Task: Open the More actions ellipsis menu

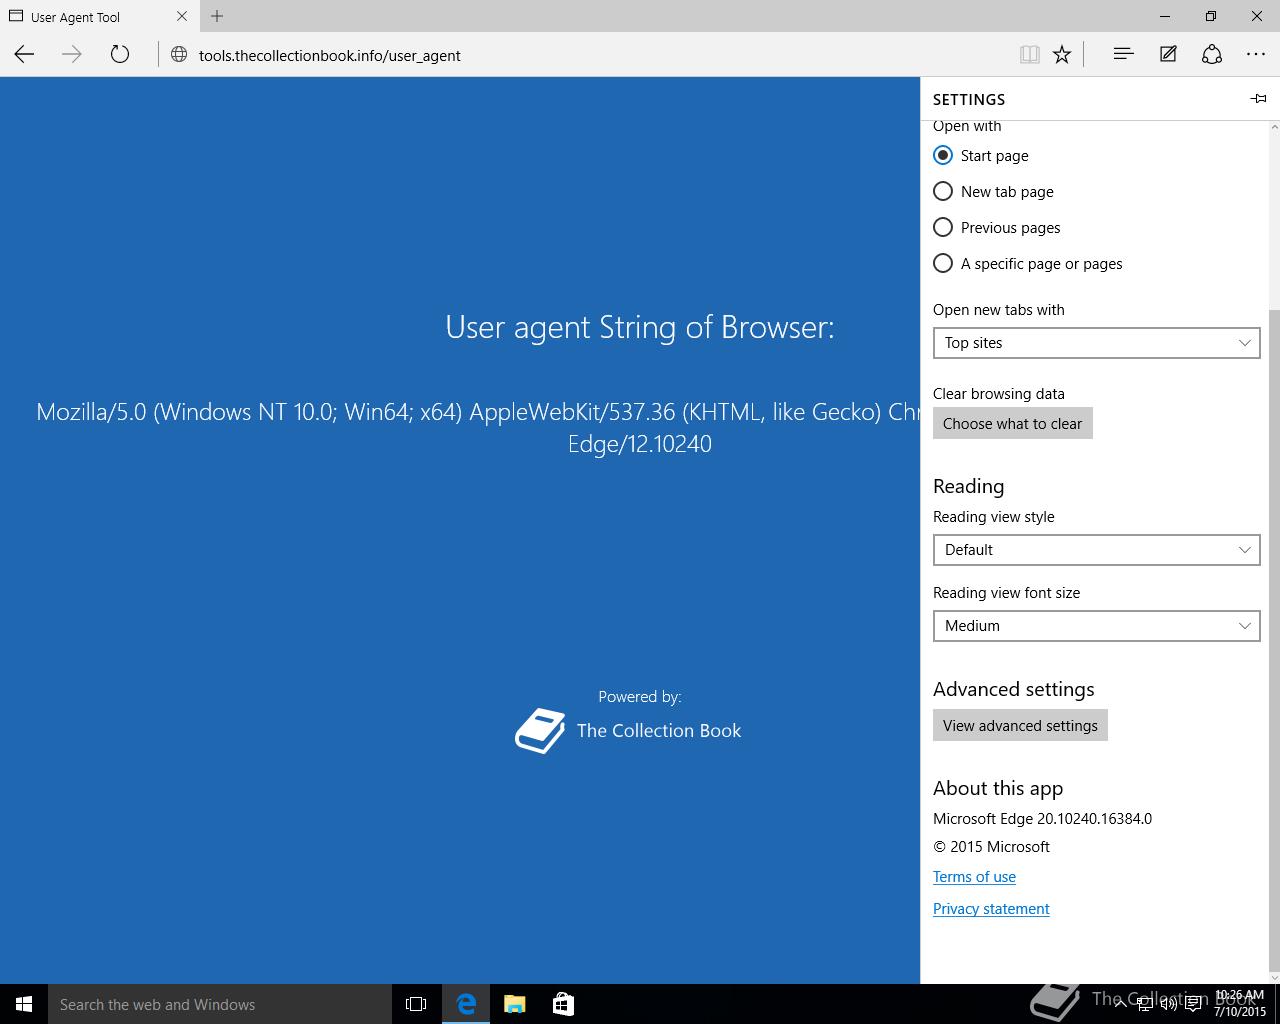Action: (x=1256, y=55)
